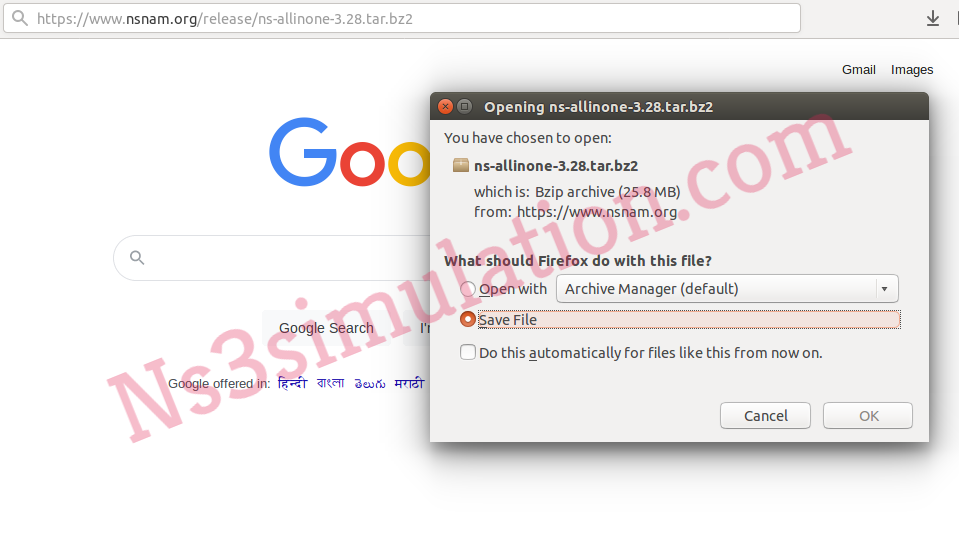Select the Open with radio button
959x539 pixels.
(x=468, y=289)
